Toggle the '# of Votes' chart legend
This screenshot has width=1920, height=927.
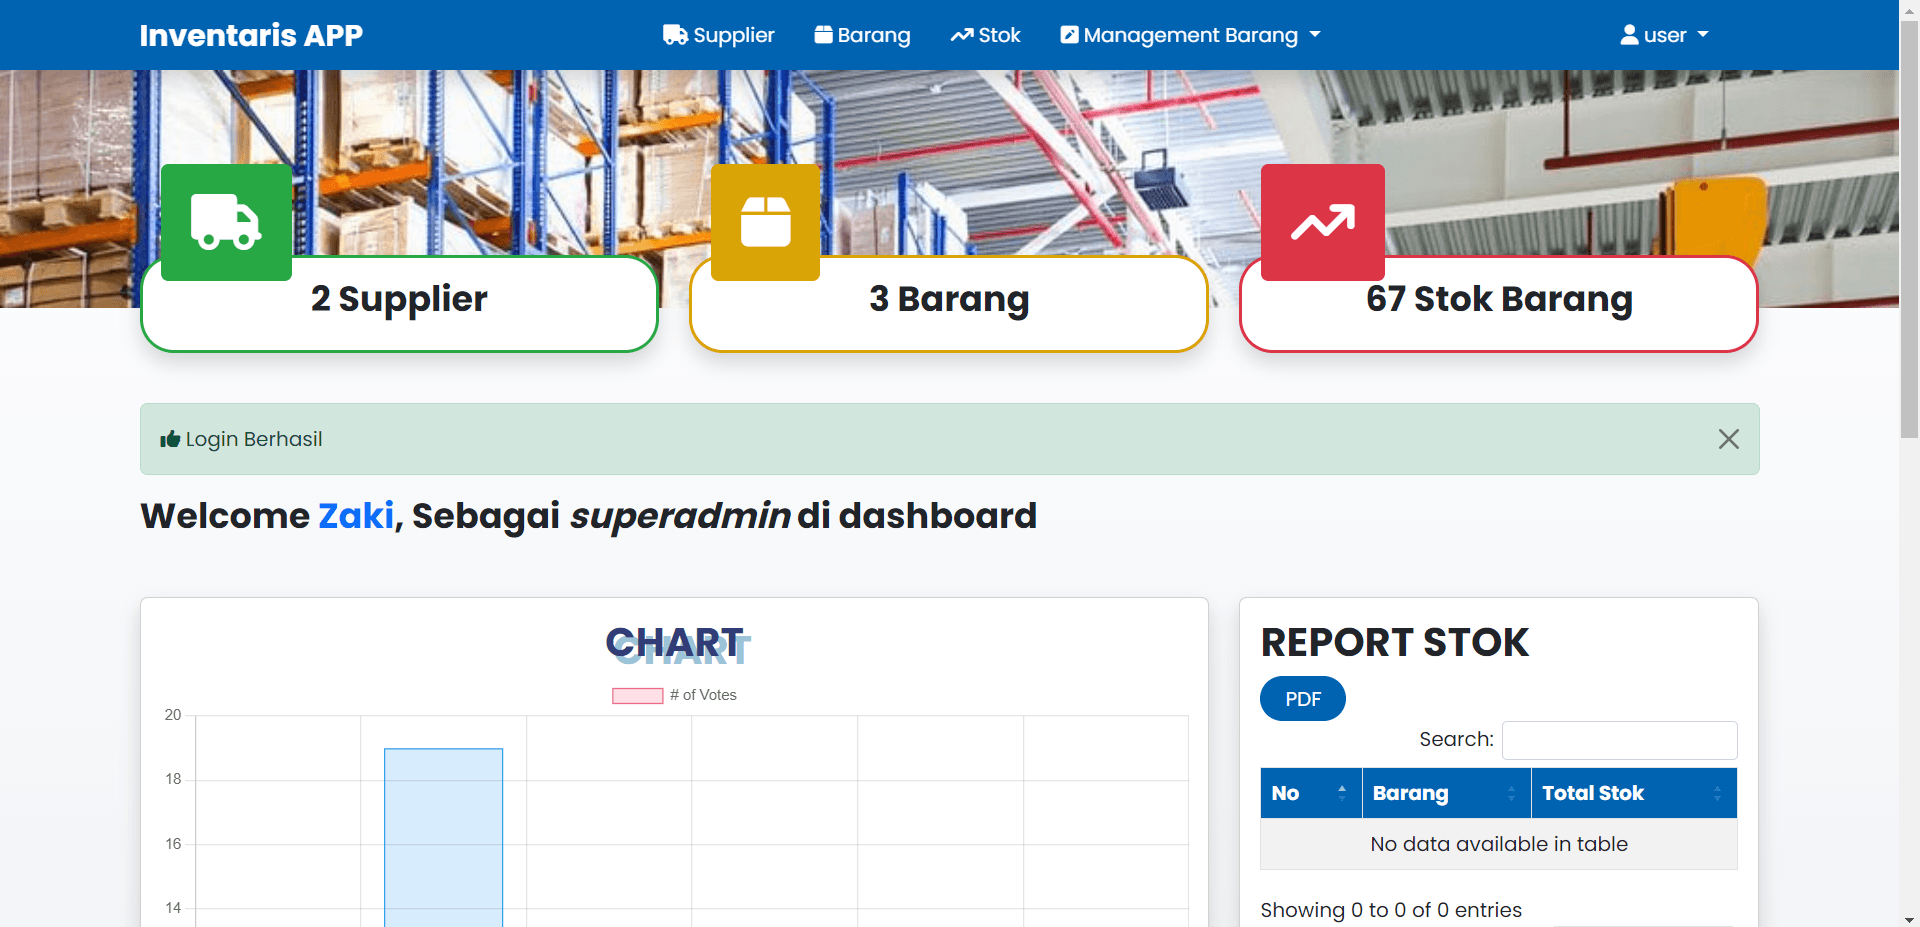[x=674, y=695]
